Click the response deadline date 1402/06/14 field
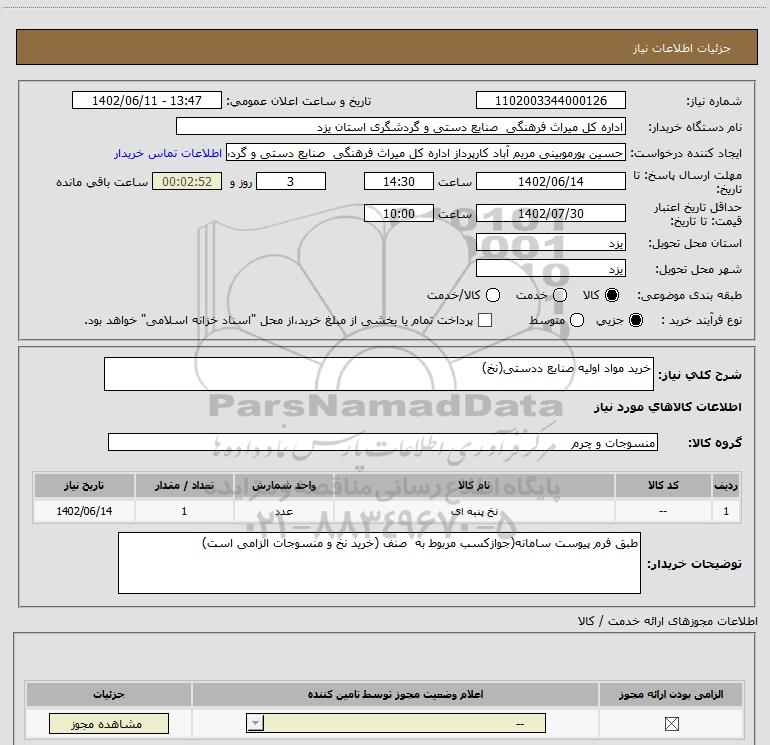The image size is (770, 745). (550, 181)
